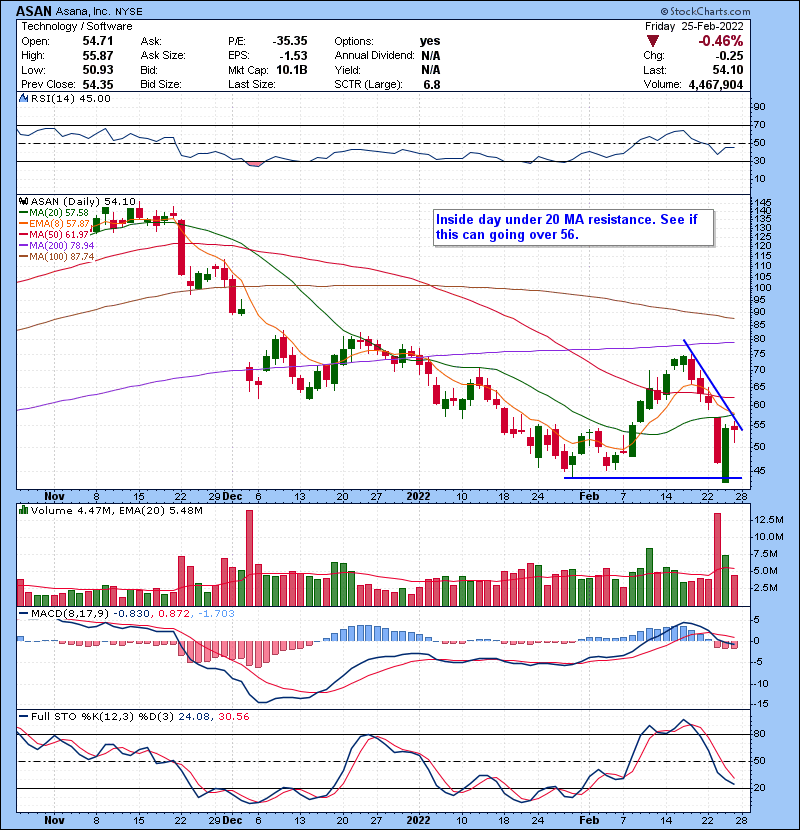Click the MA(200) 78.94 legend entry
The height and width of the screenshot is (830, 800).
57,246
